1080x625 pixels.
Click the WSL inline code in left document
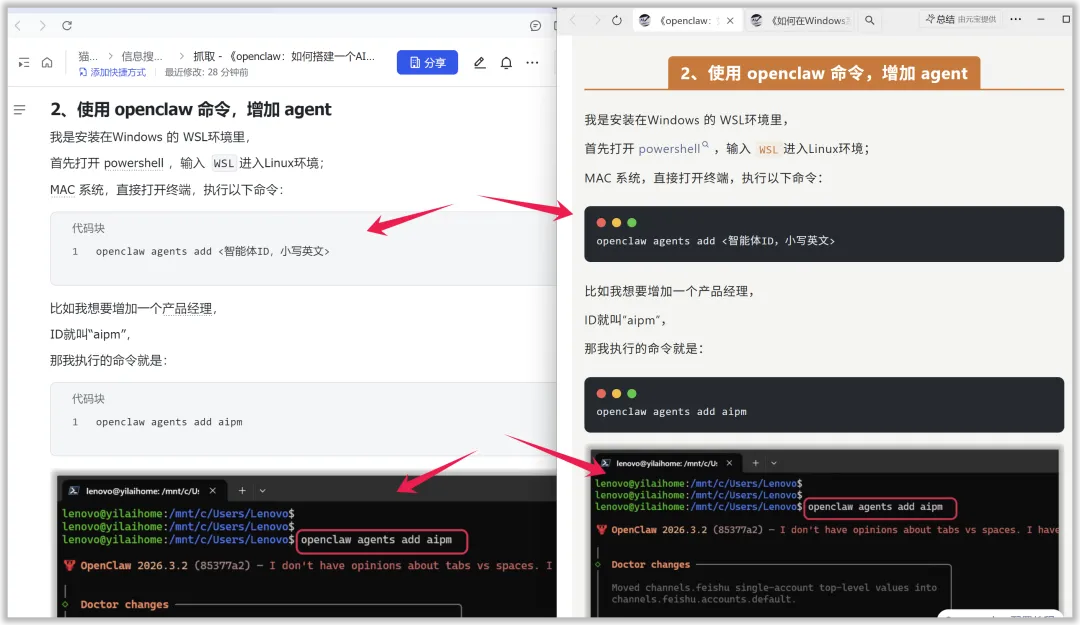pyautogui.click(x=222, y=163)
